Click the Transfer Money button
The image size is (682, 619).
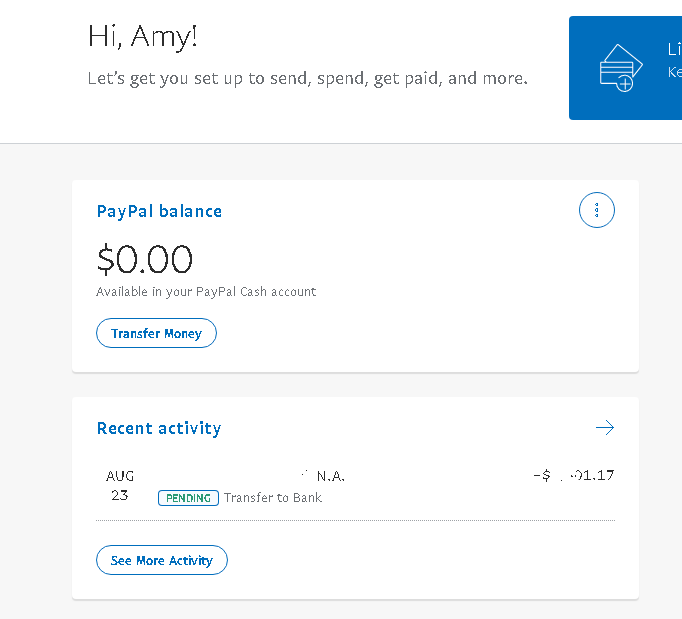tap(156, 333)
